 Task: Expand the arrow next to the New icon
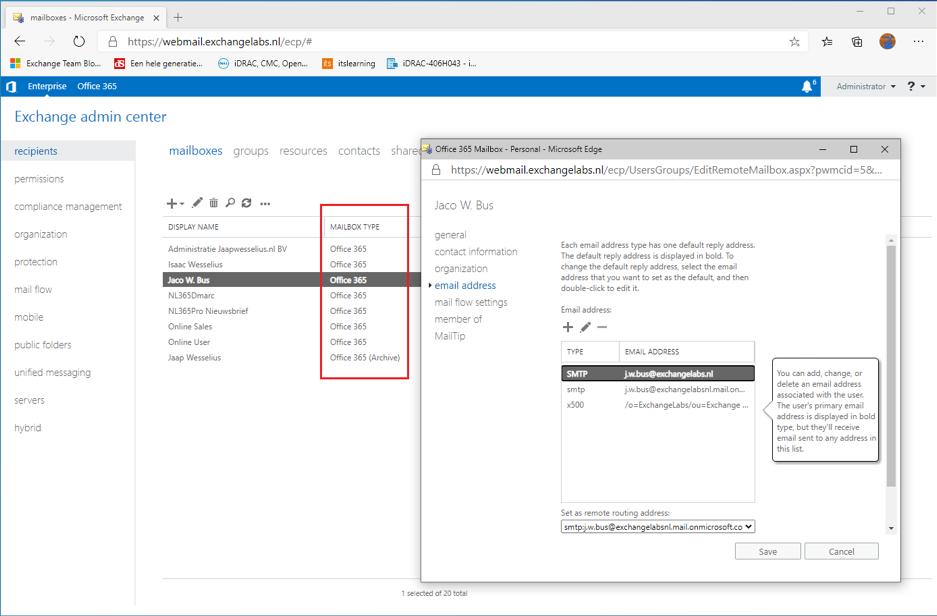181,203
